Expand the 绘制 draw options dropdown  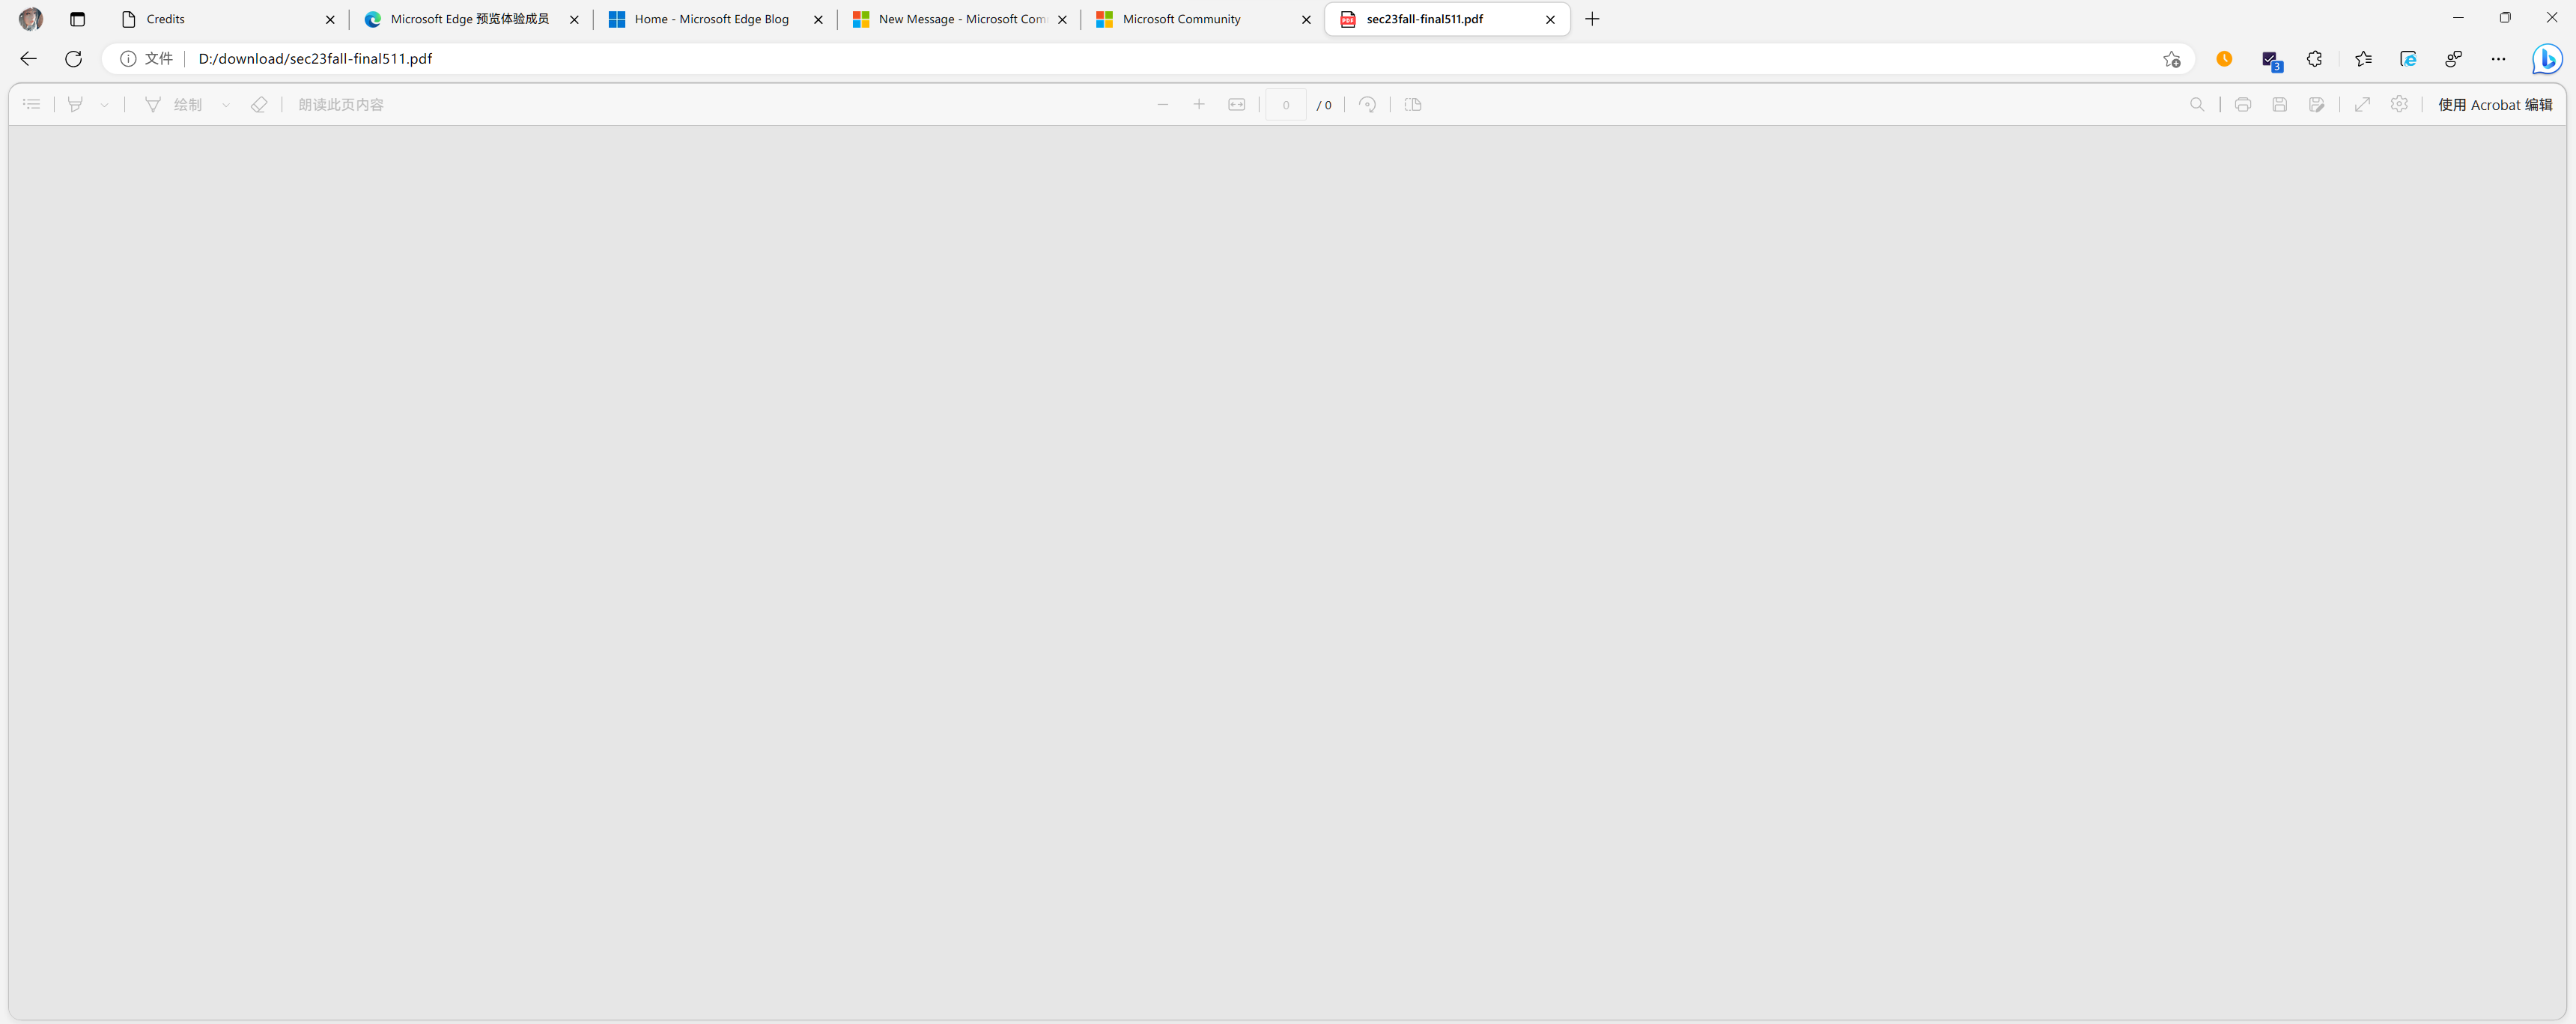point(226,104)
